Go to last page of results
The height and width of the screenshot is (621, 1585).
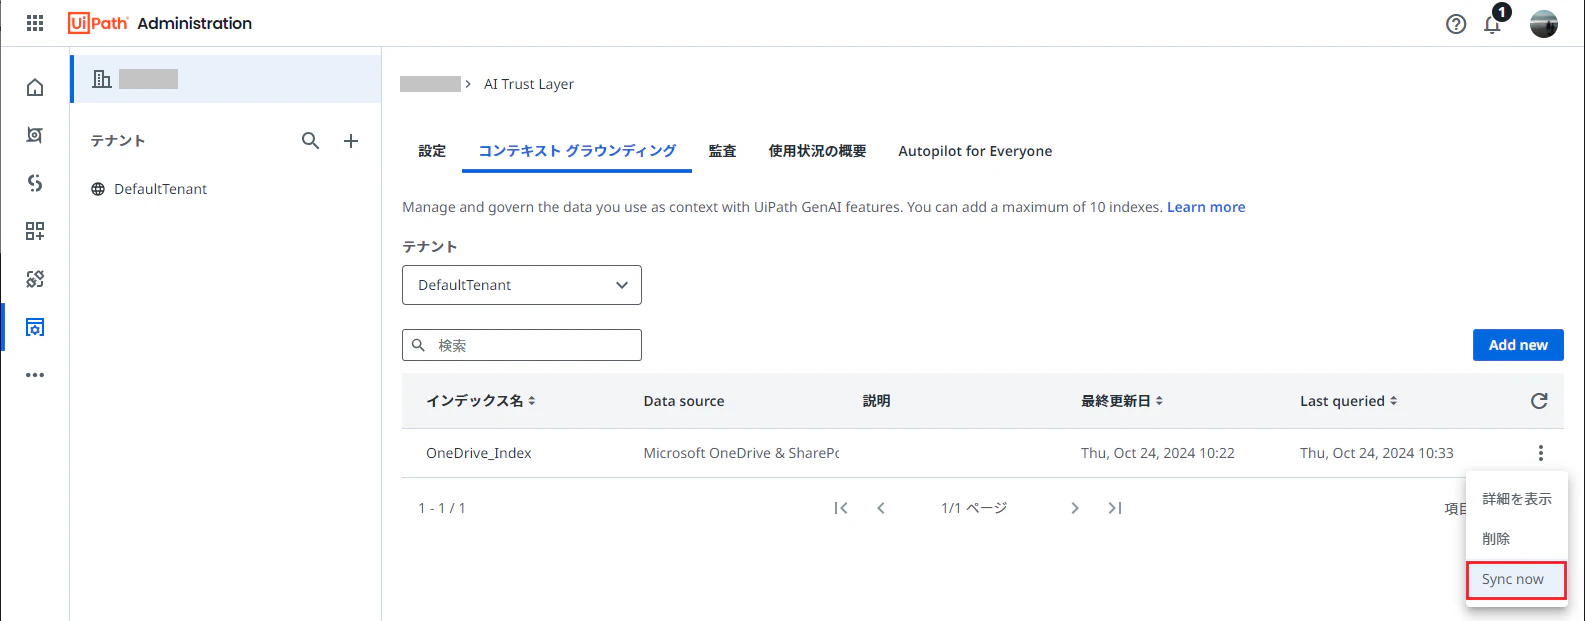1115,508
